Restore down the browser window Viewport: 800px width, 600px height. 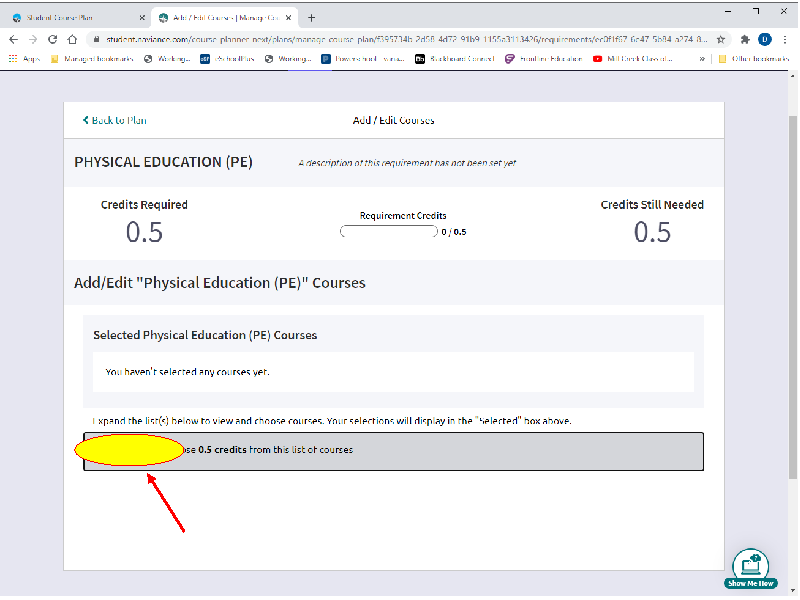coord(756,11)
